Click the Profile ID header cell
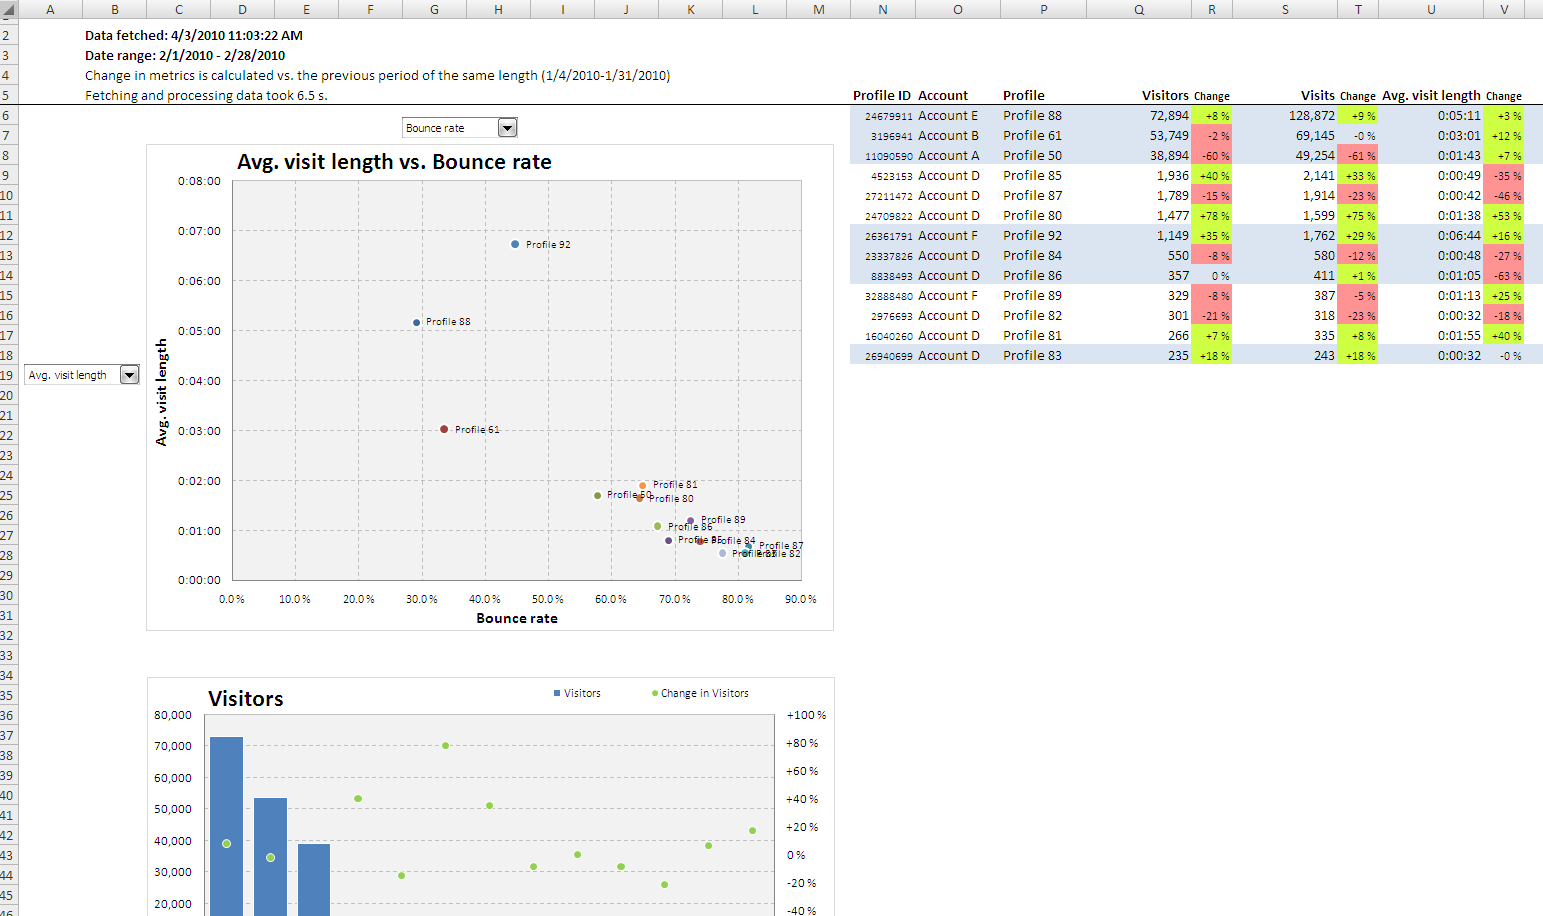The height and width of the screenshot is (916, 1543). click(881, 96)
